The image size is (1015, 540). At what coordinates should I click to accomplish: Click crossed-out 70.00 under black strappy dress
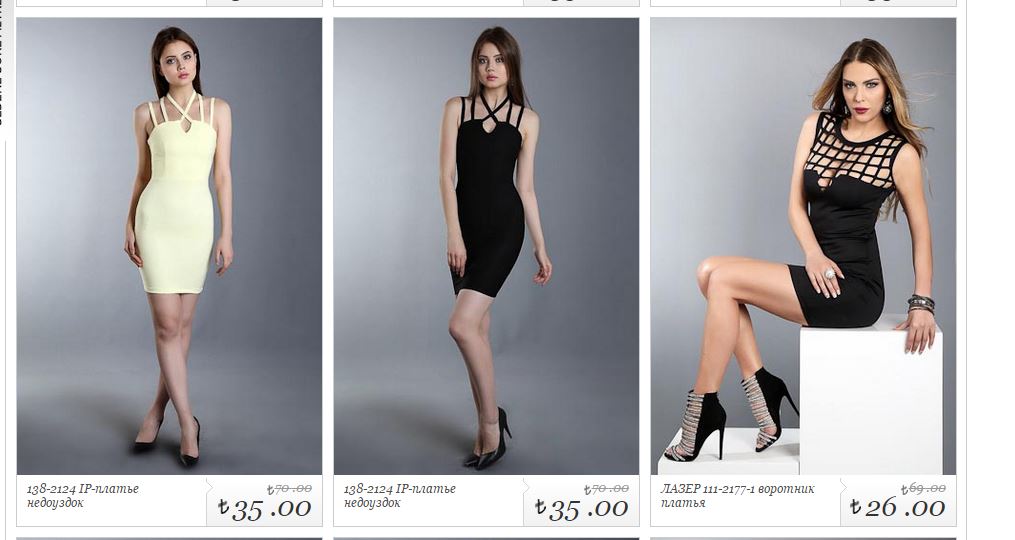pyautogui.click(x=607, y=489)
